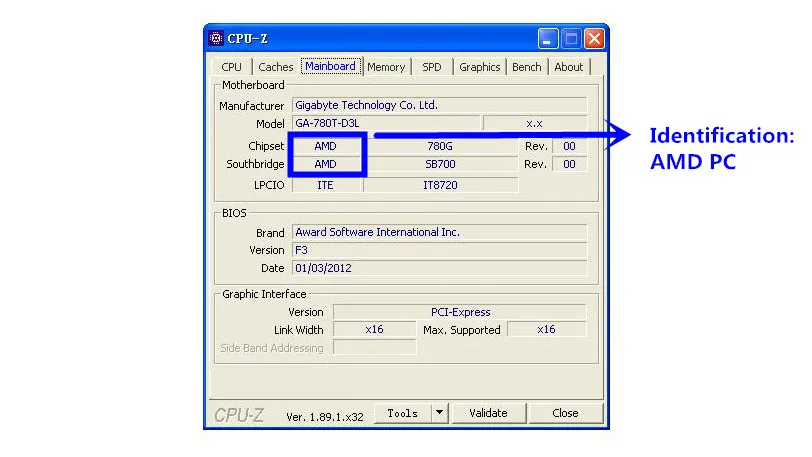This screenshot has width=812, height=457.
Task: Select the model value GA-780T-D3L
Action: (386, 123)
